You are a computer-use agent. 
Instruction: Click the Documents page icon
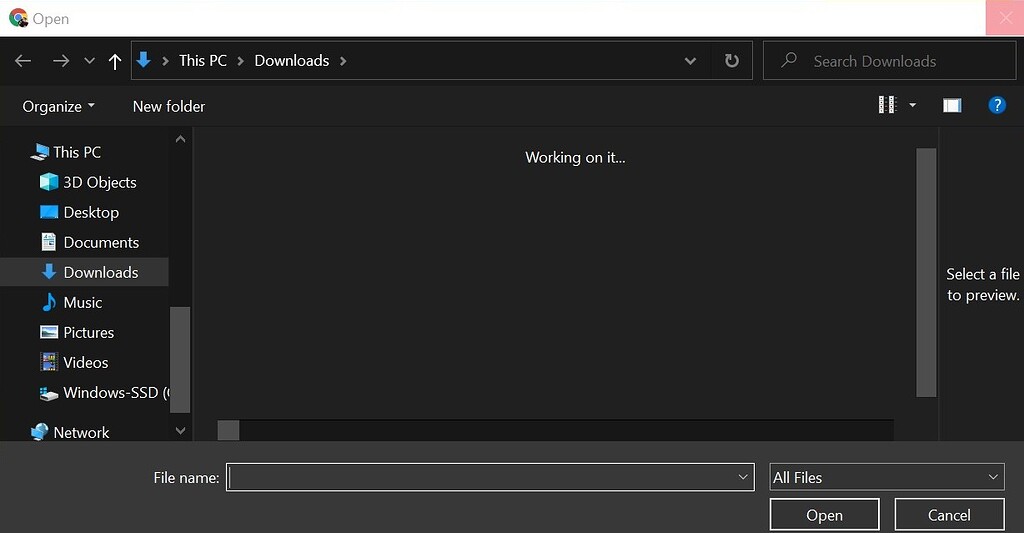(x=49, y=242)
